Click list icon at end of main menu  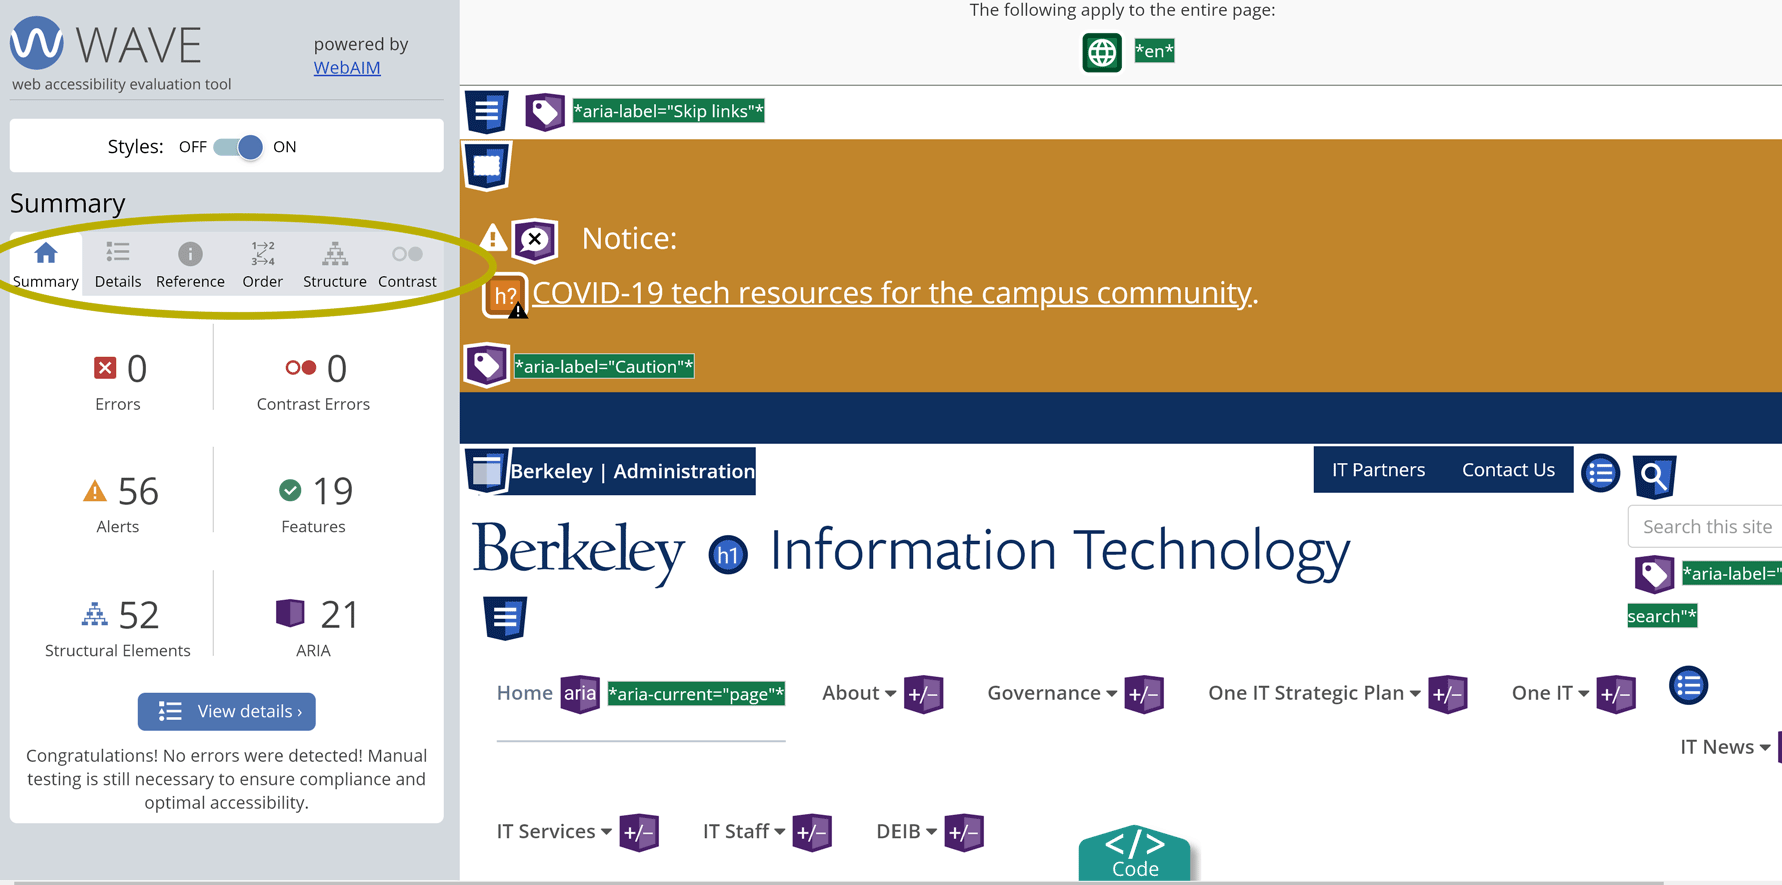pos(1688,686)
